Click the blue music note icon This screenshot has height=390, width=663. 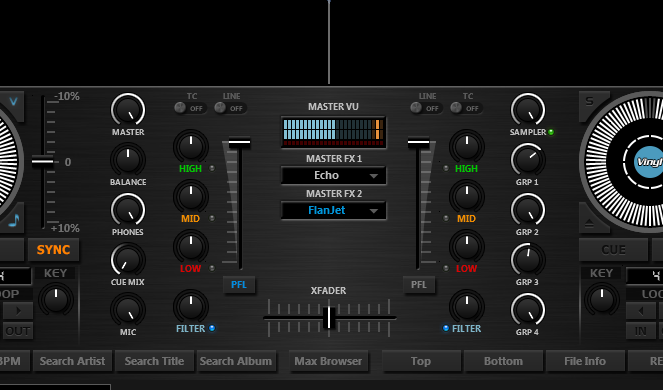(14, 220)
